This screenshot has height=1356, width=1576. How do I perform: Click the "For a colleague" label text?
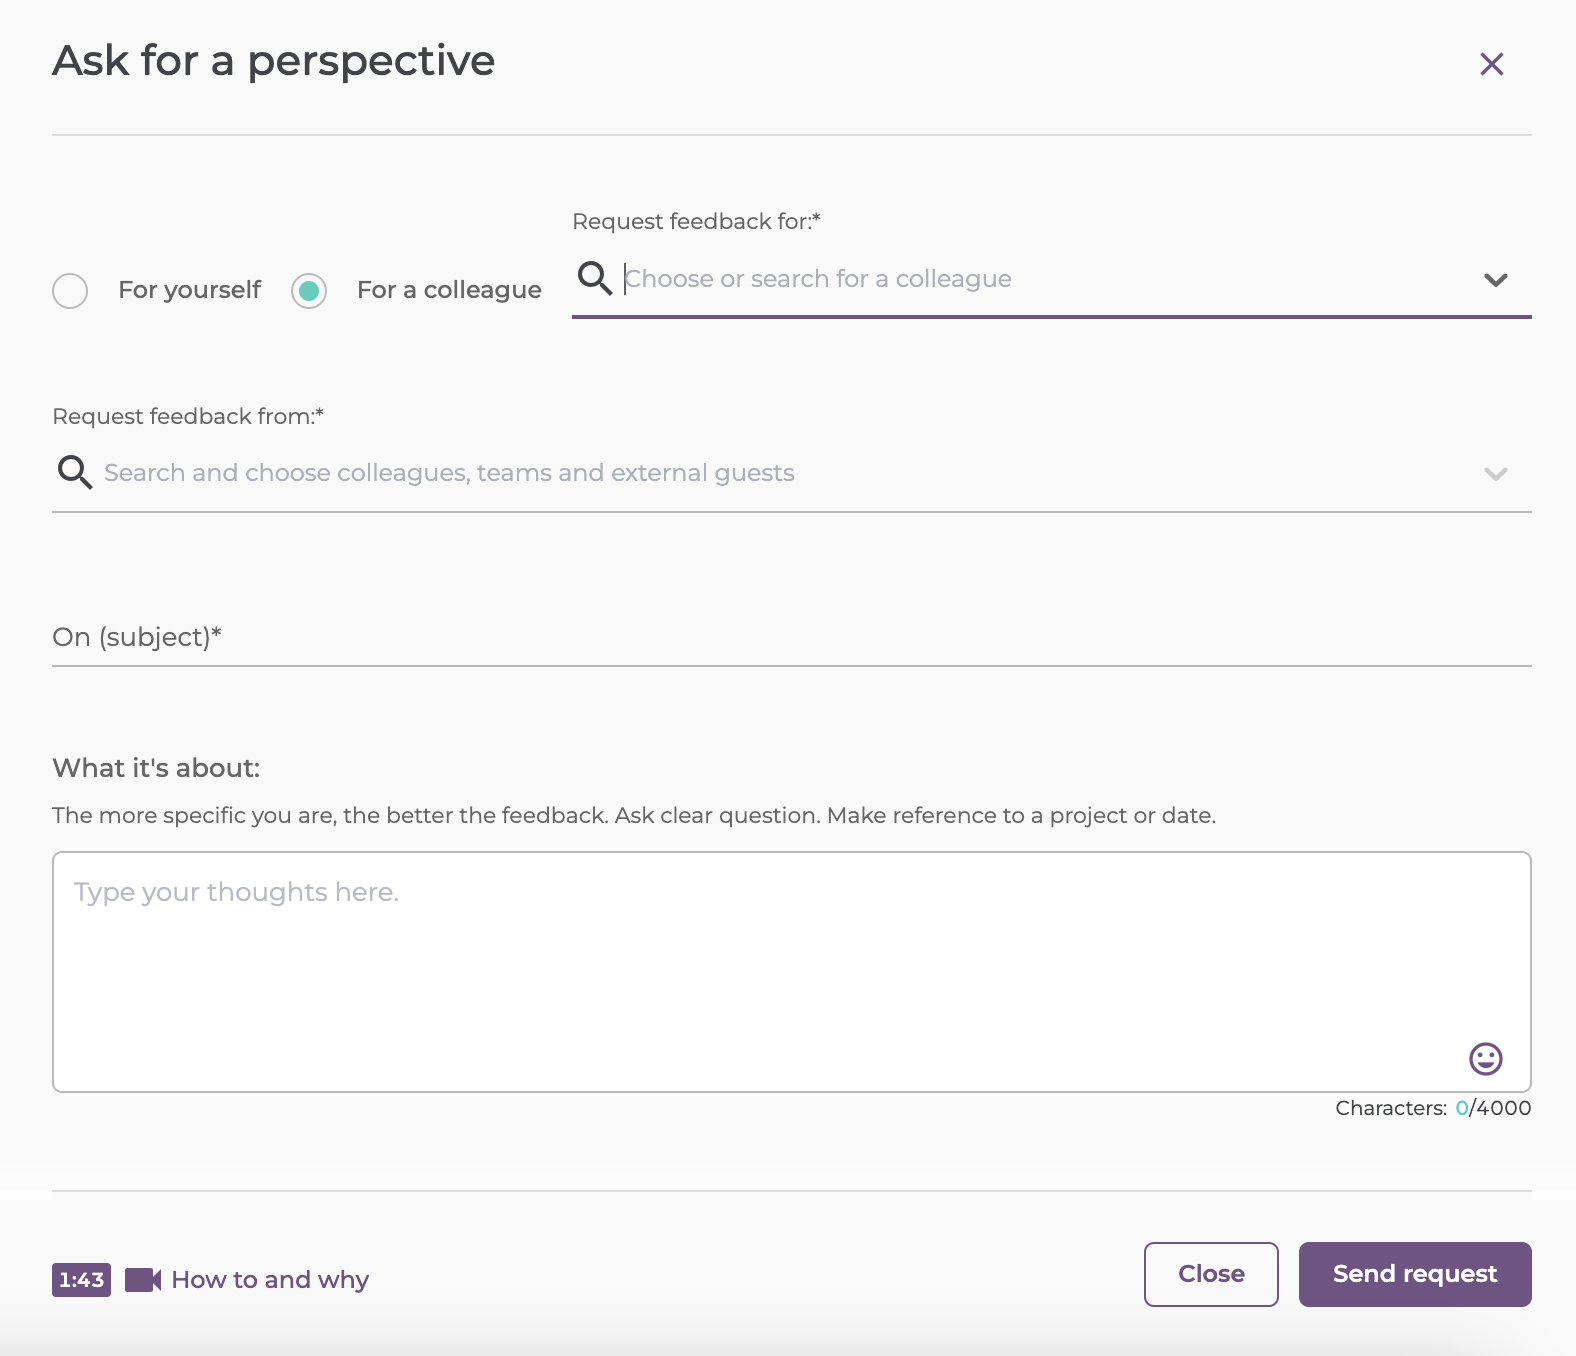click(449, 290)
